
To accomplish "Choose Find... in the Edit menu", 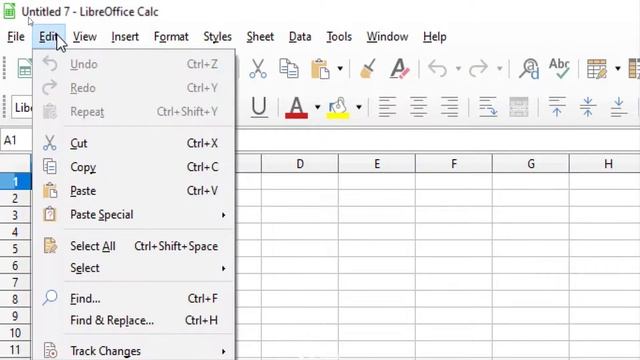I will 134,298.
